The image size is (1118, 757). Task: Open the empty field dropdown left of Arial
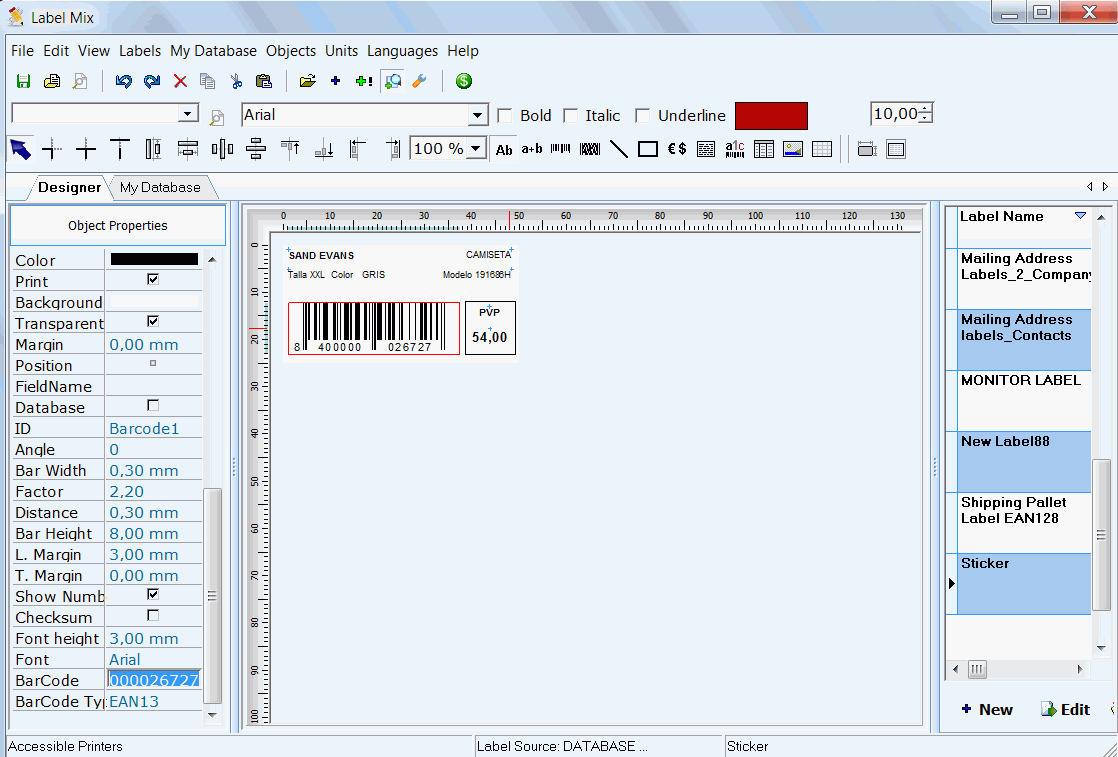coord(188,113)
